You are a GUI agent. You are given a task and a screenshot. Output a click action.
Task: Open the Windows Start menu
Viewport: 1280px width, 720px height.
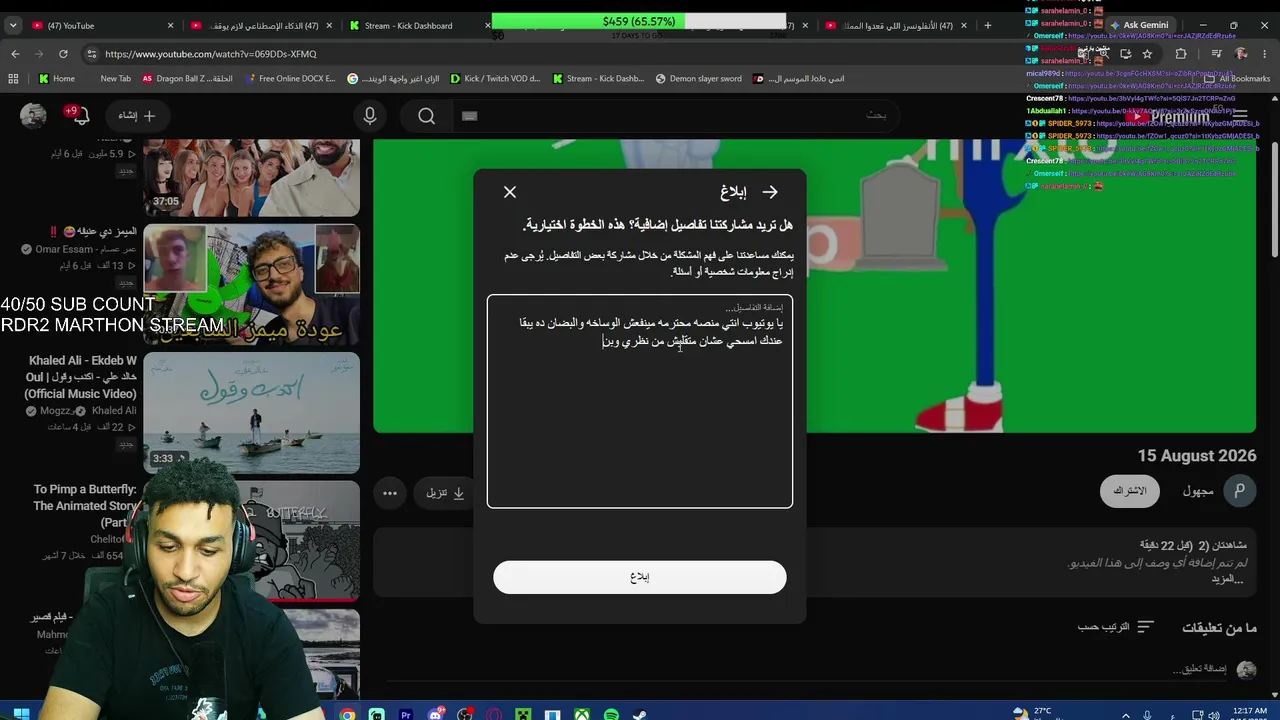tap(20, 714)
